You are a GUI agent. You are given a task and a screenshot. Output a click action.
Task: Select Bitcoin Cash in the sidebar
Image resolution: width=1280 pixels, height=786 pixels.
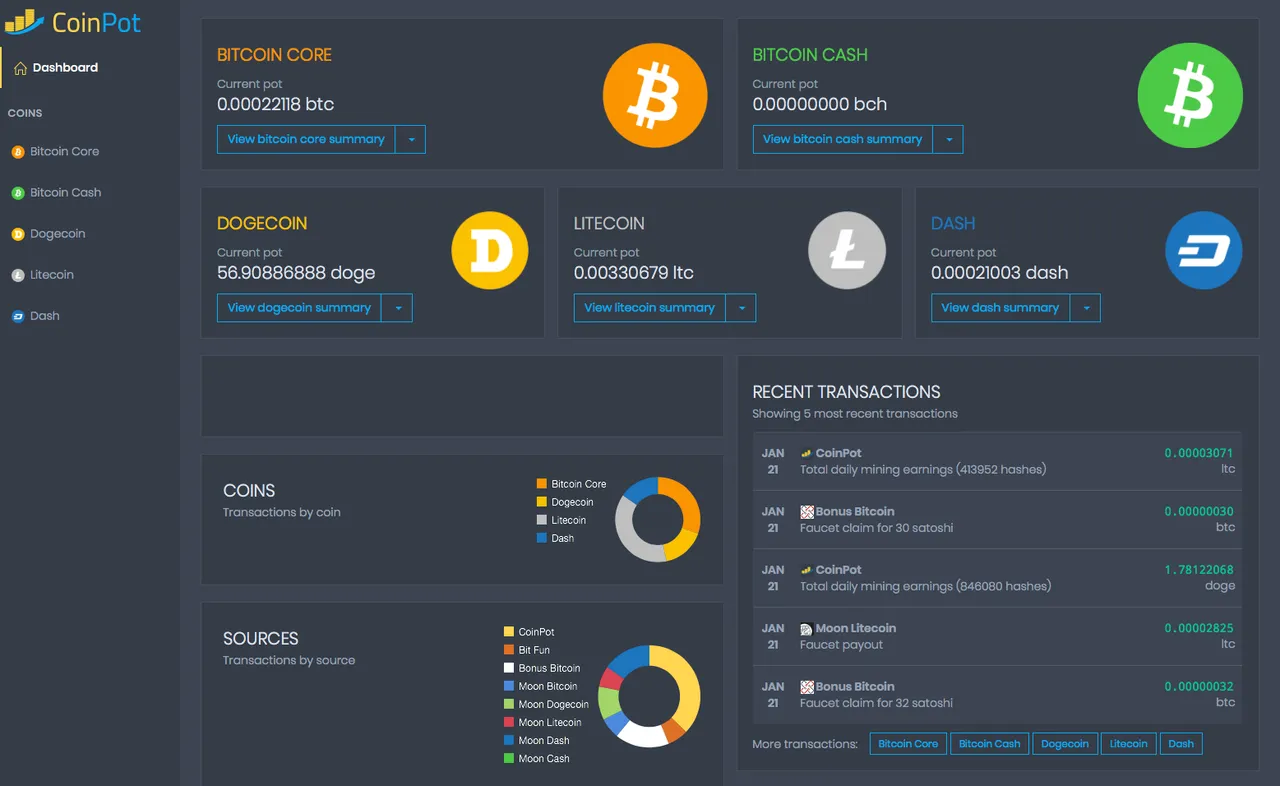point(65,193)
